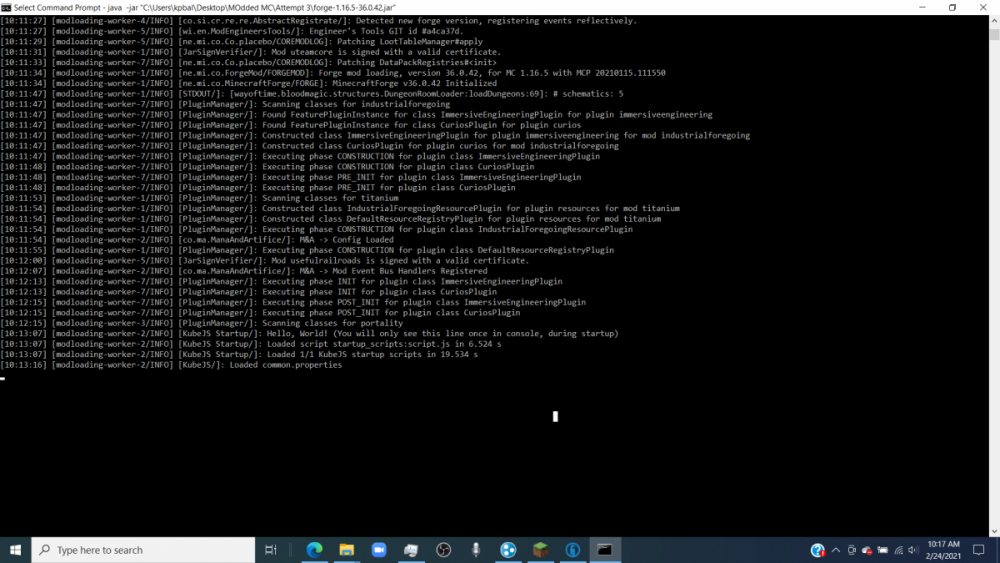This screenshot has width=1000, height=563.
Task: Click the 'Type here to search' box
Action: (x=143, y=550)
